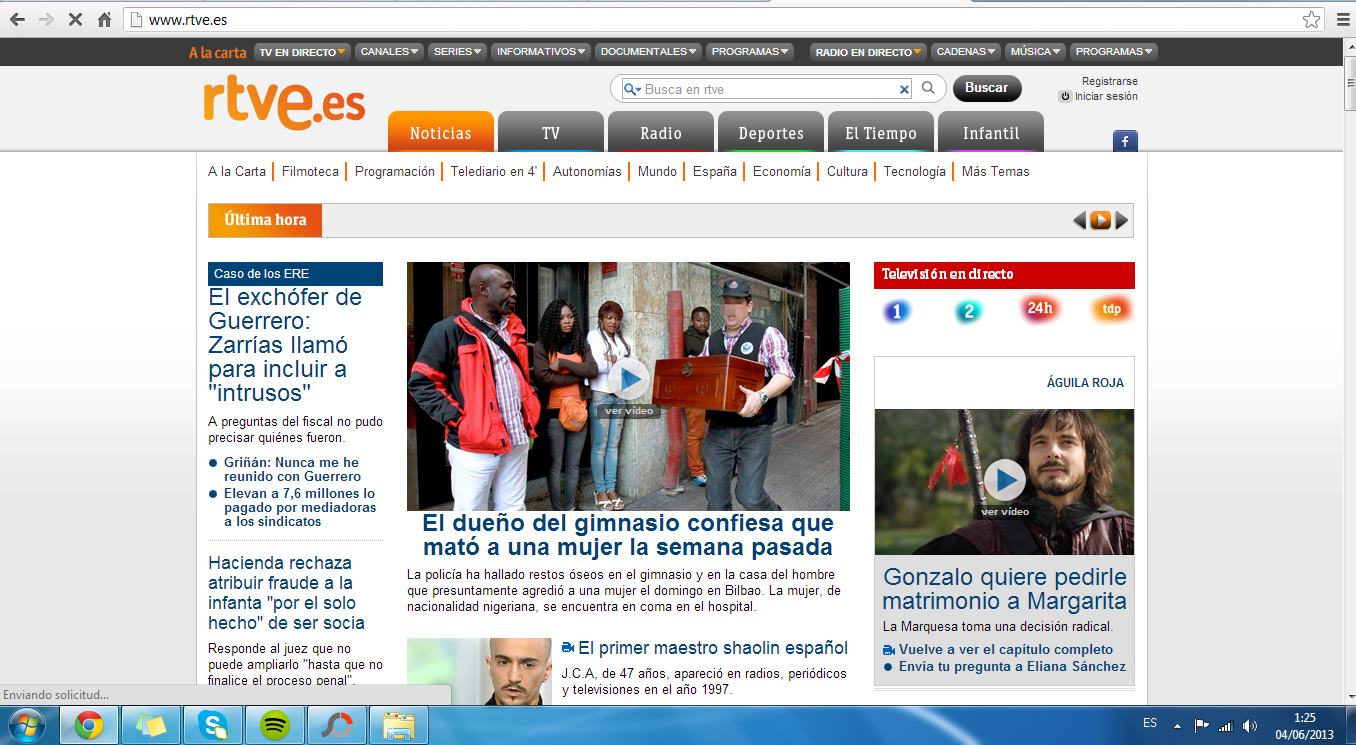The width and height of the screenshot is (1356, 745).
Task: Click the volume icon in system tray
Action: 1250,725
